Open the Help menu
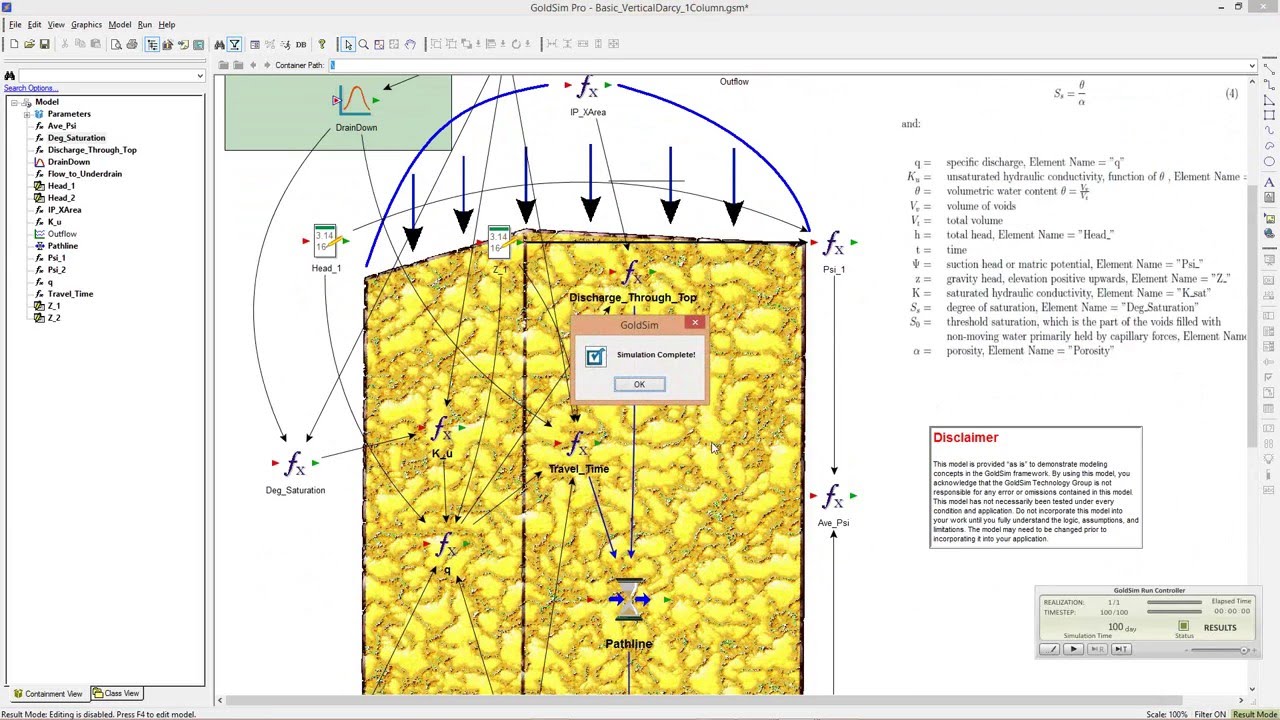Image resolution: width=1280 pixels, height=720 pixels. (167, 24)
